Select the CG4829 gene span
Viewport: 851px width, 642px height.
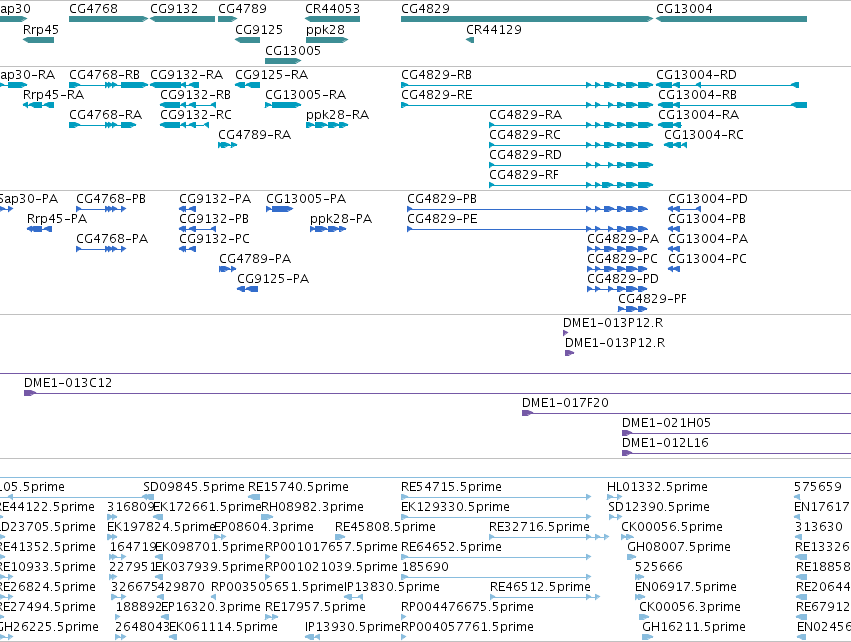coord(527,19)
